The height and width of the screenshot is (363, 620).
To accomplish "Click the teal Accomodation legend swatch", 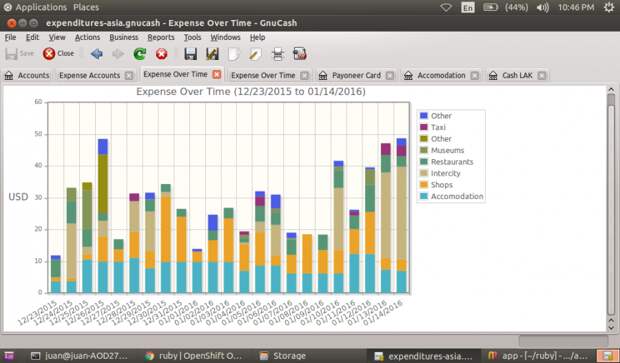I will click(x=423, y=196).
